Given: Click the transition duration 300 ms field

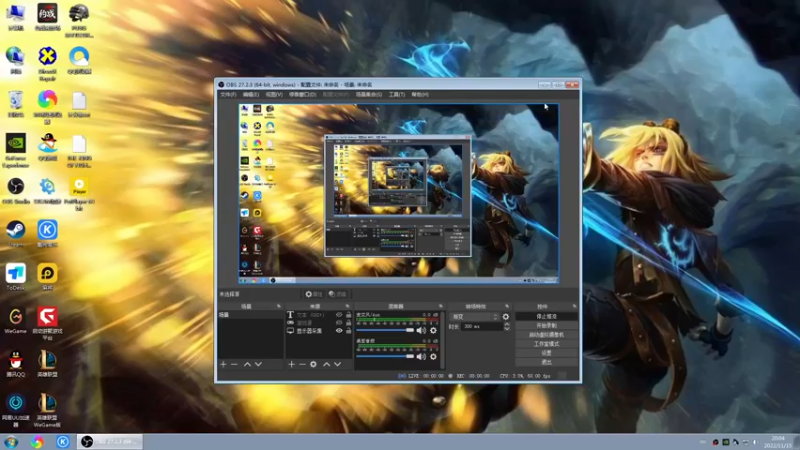Looking at the screenshot, I should coord(482,327).
